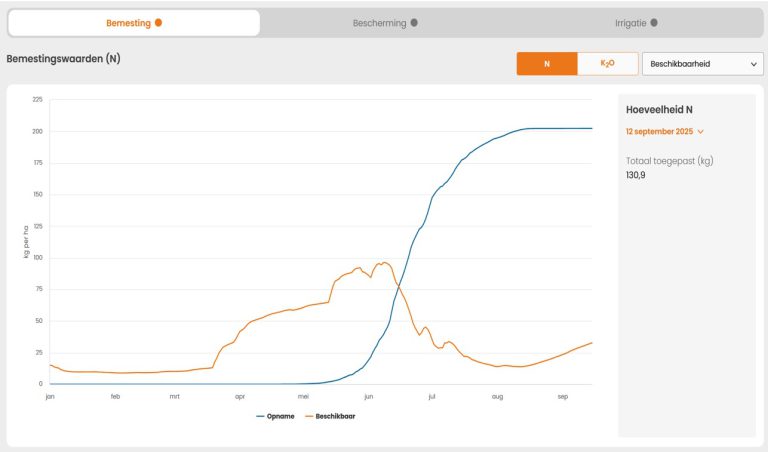Hide Beschikbaar series via legend label
Image resolution: width=768 pixels, height=452 pixels.
(x=335, y=415)
